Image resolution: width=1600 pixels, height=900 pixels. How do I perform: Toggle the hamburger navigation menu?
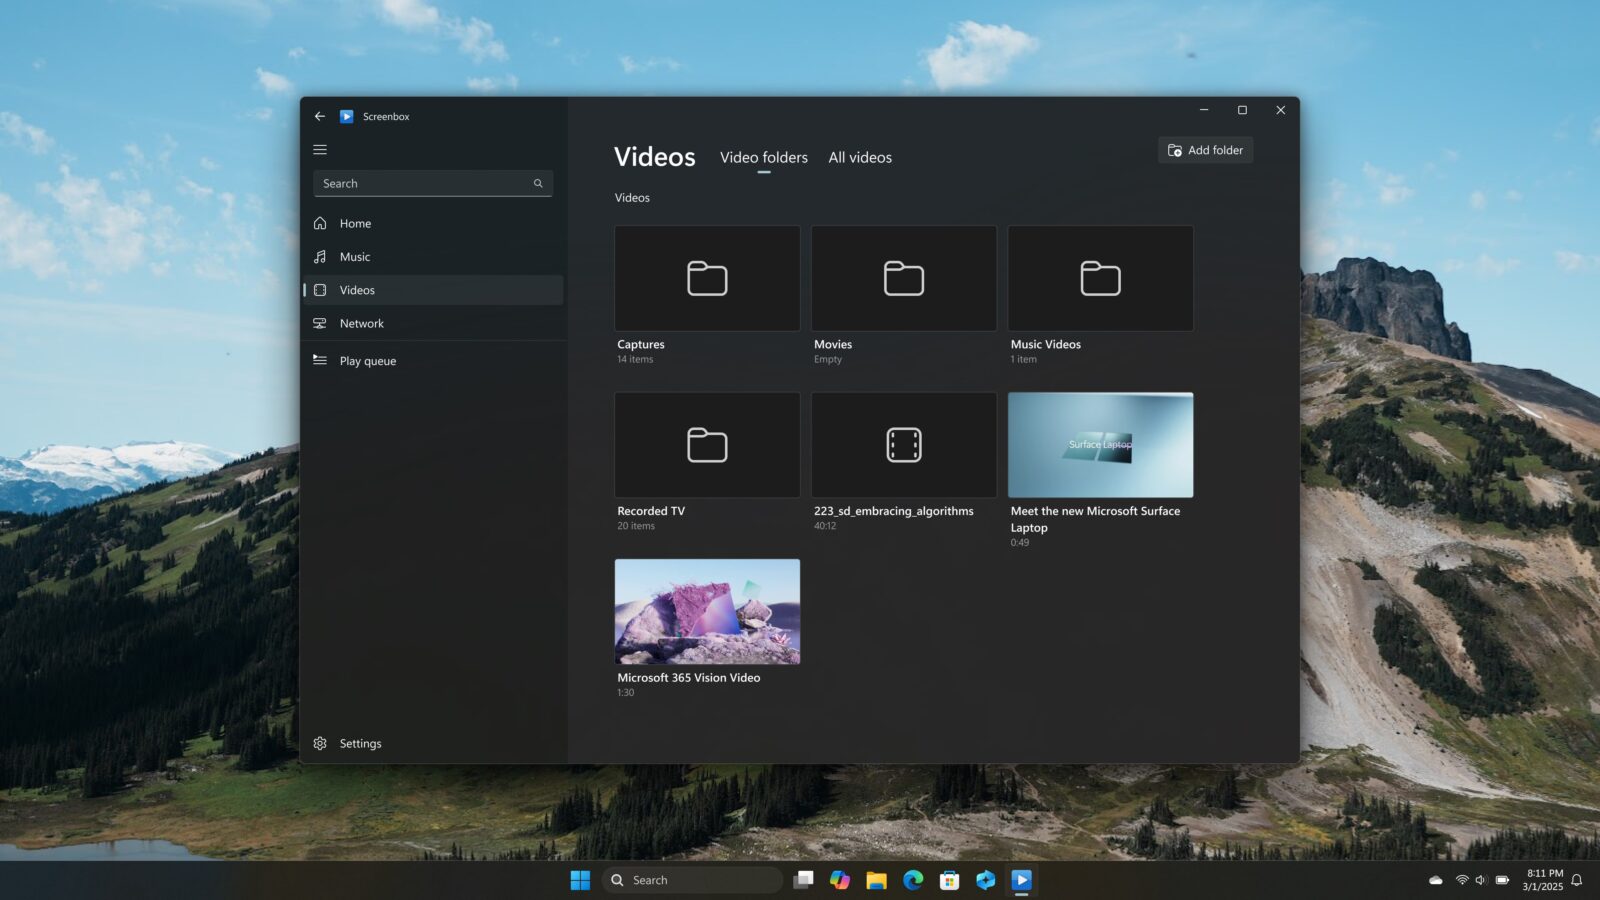tap(320, 150)
